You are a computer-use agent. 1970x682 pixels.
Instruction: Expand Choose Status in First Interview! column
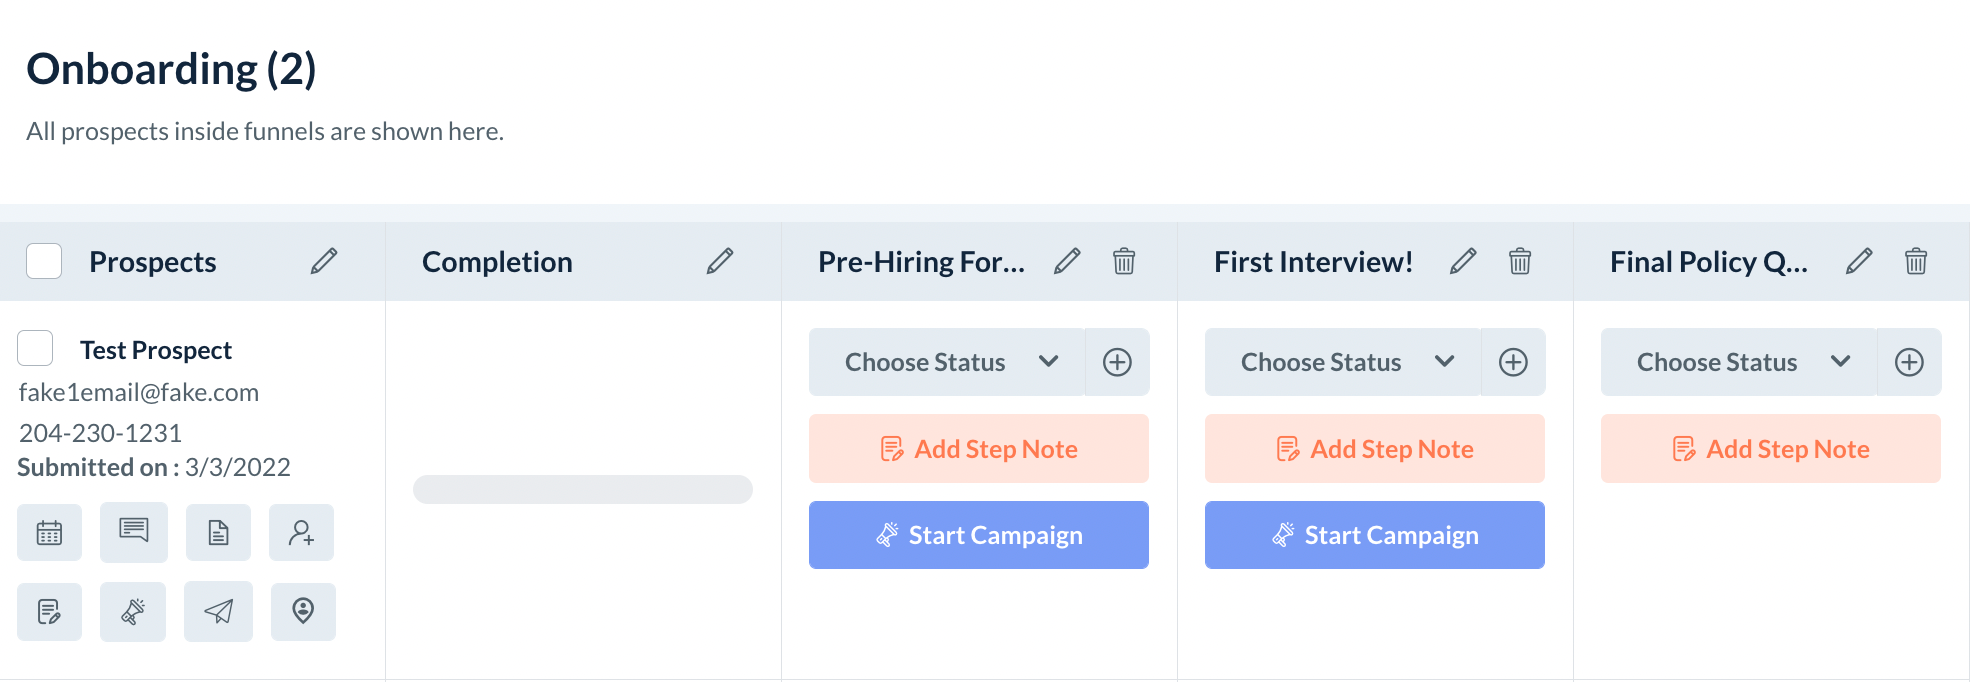click(1343, 362)
